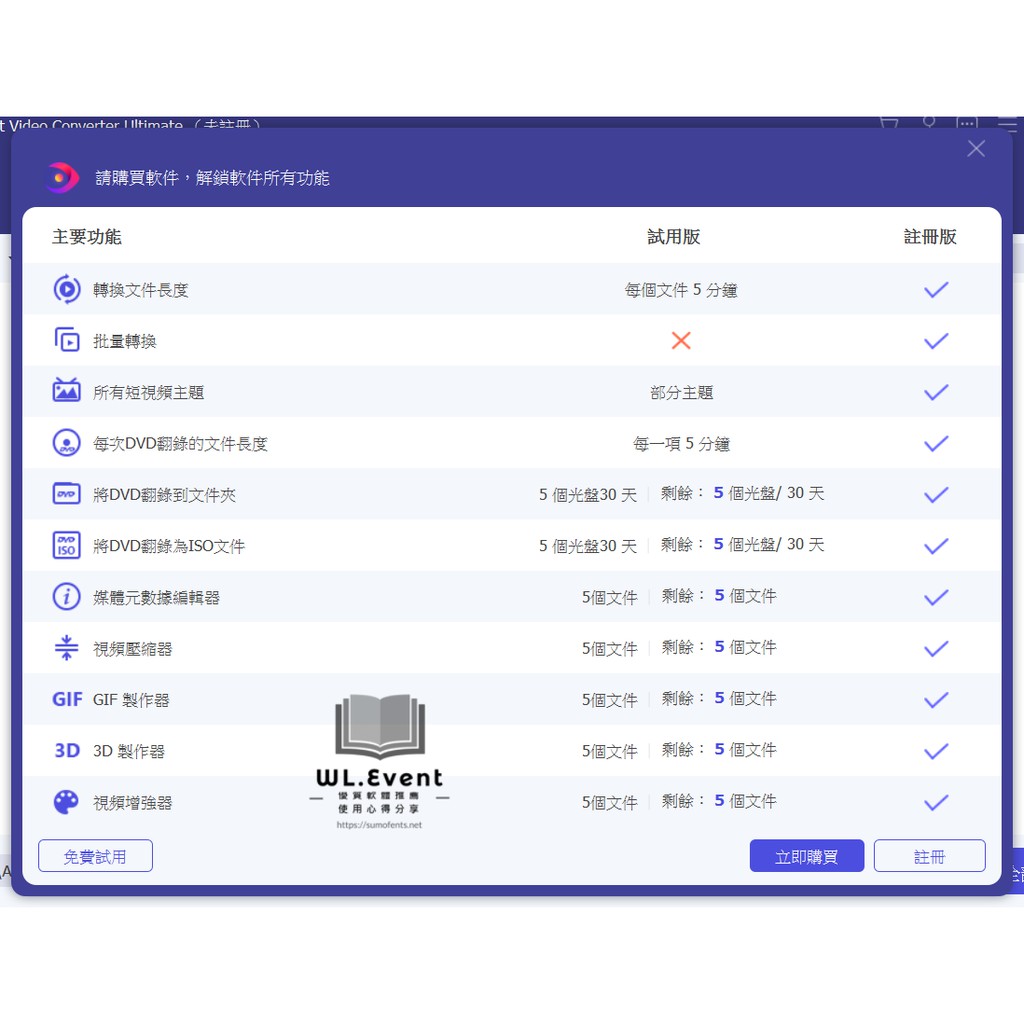Click the 註冊 register button

(929, 856)
